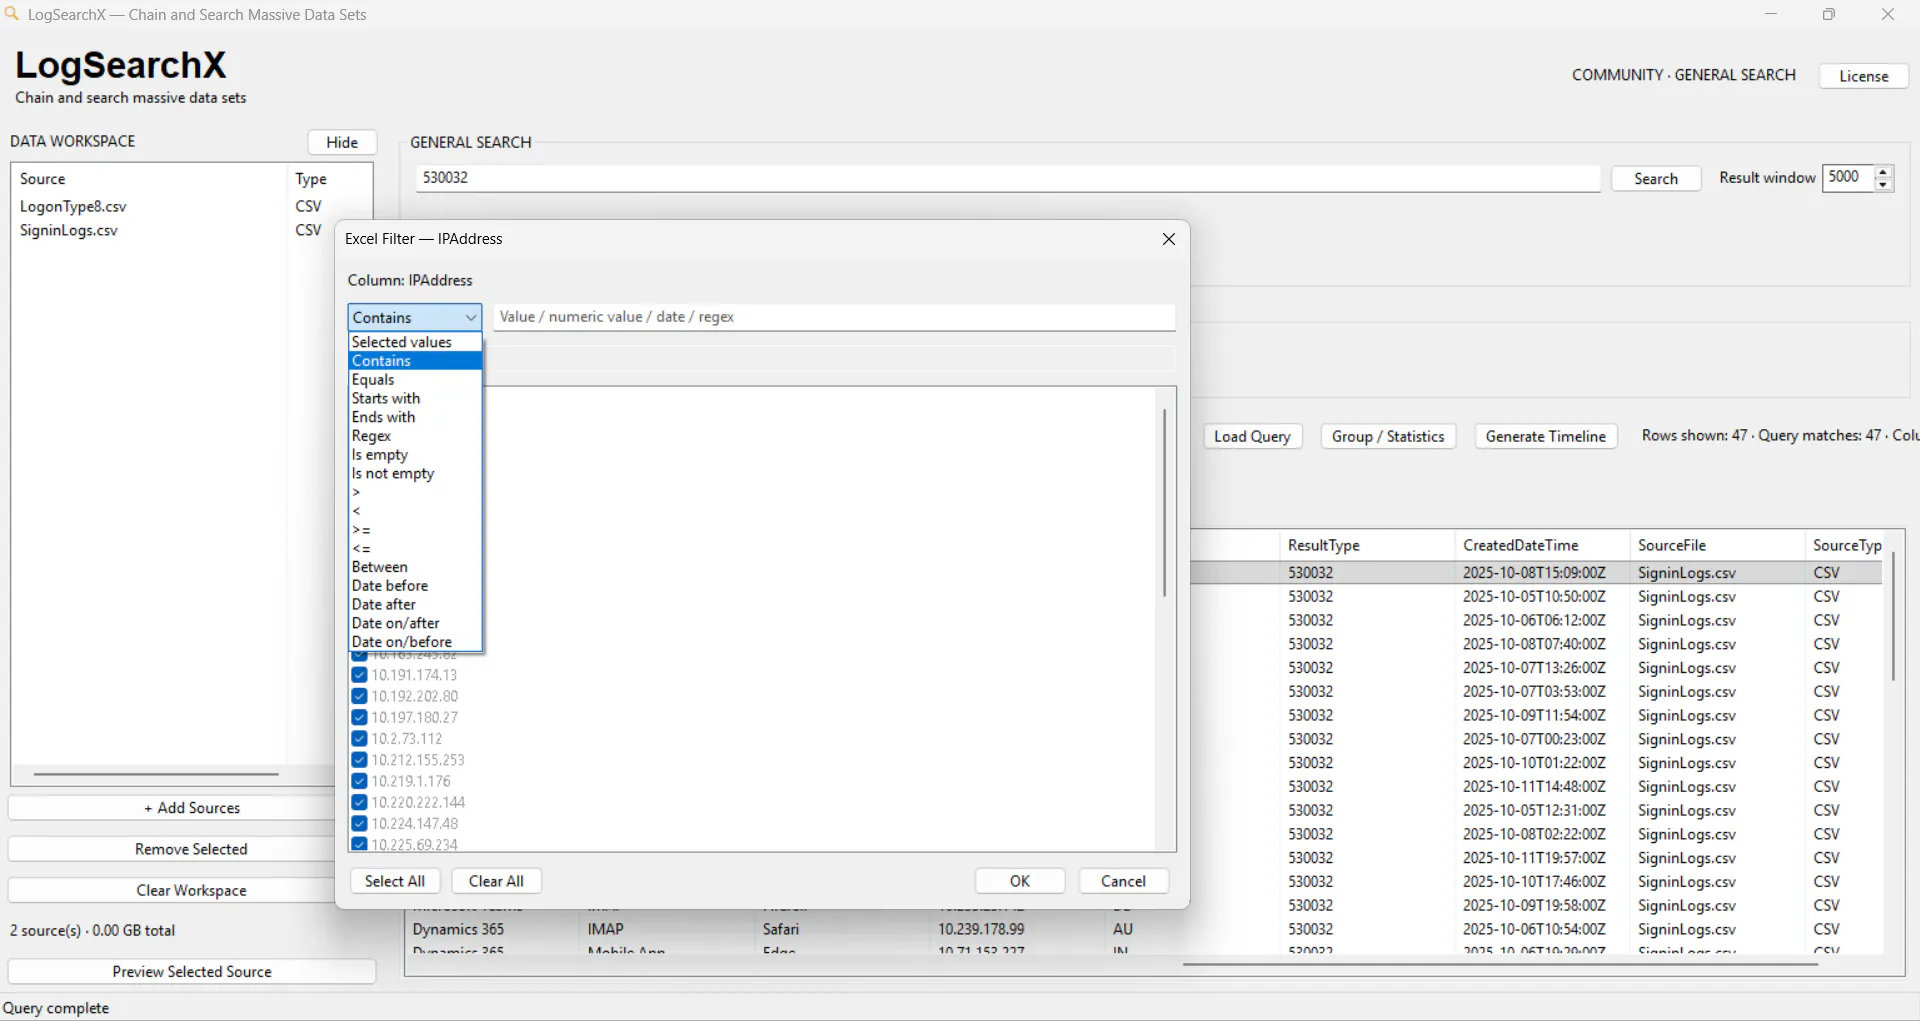This screenshot has width=1920, height=1021.
Task: Choose the less-than '<' filter option
Action: (x=415, y=511)
